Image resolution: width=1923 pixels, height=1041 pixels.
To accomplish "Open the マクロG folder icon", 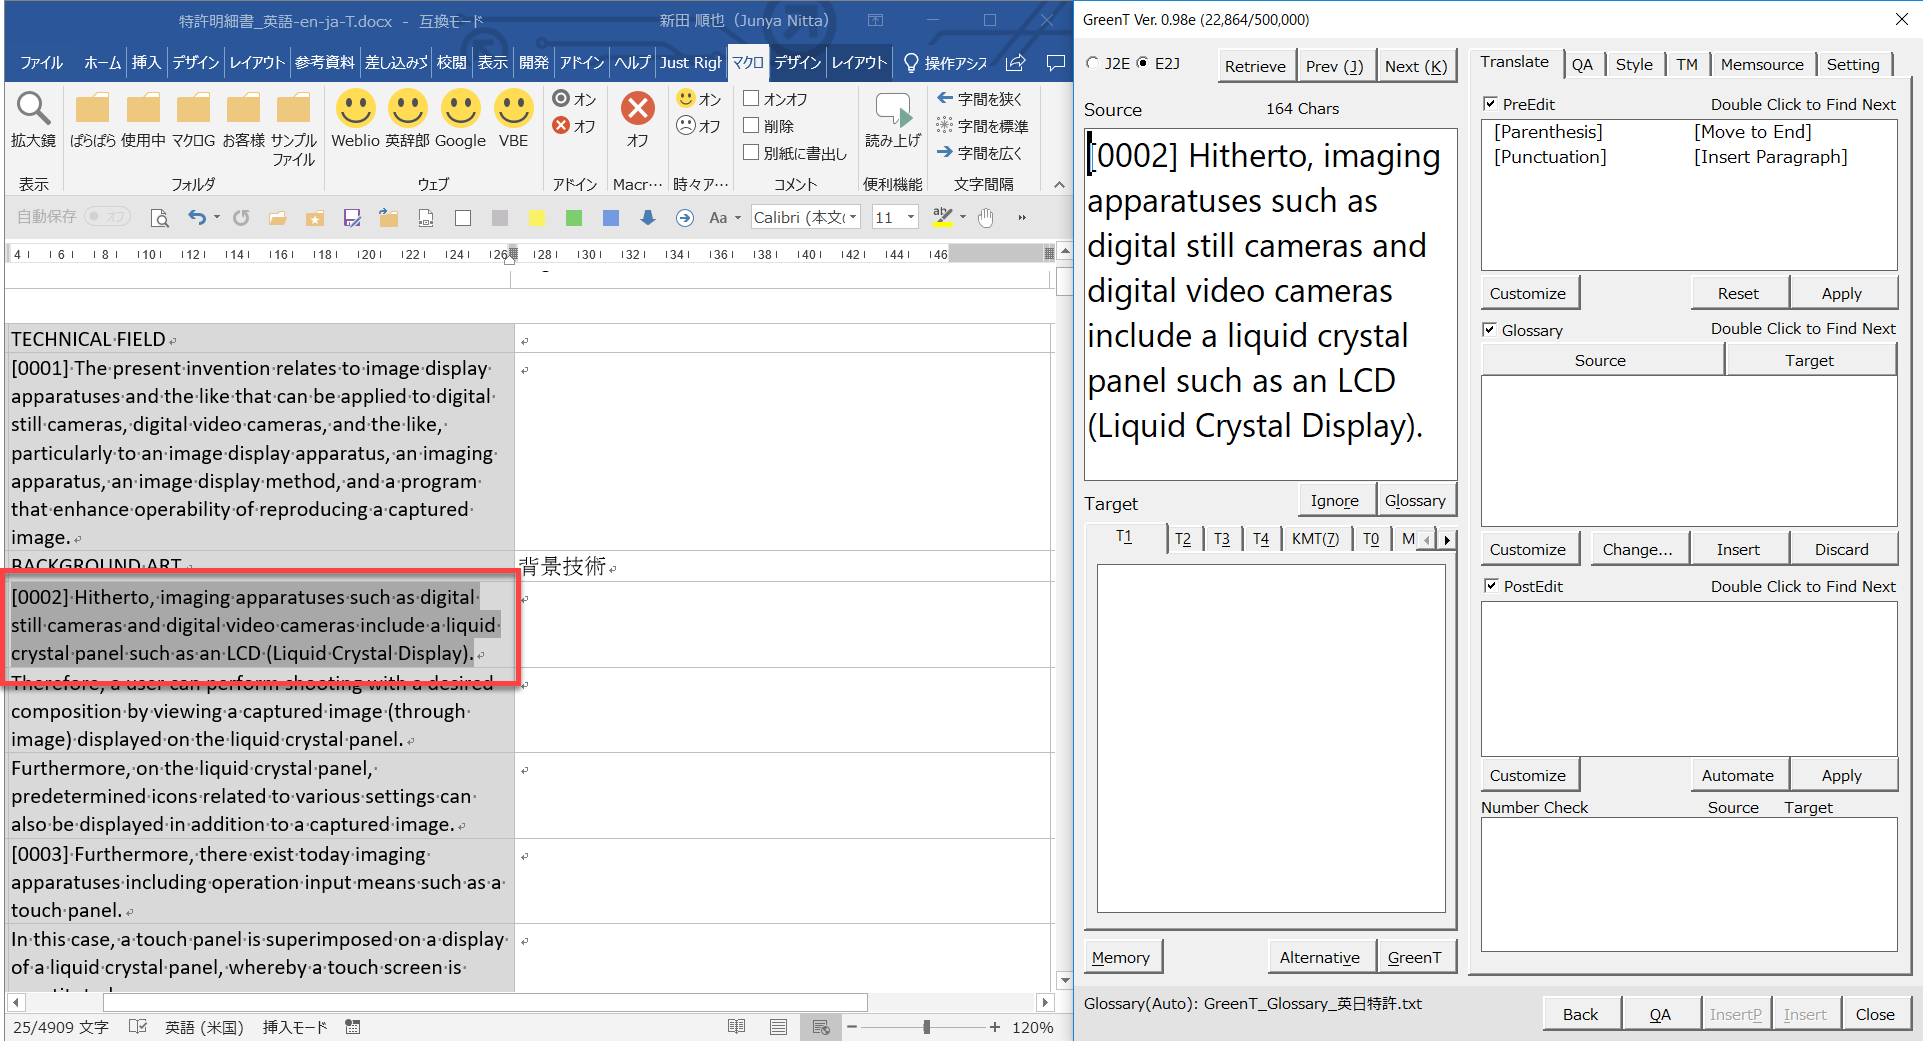I will point(193,110).
